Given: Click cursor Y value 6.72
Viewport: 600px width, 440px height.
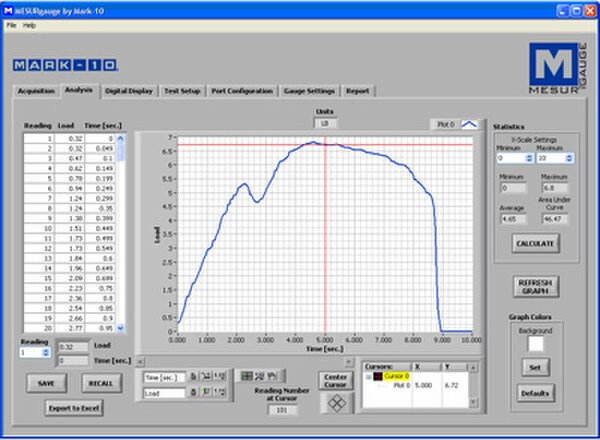Looking at the screenshot, I should coord(451,385).
